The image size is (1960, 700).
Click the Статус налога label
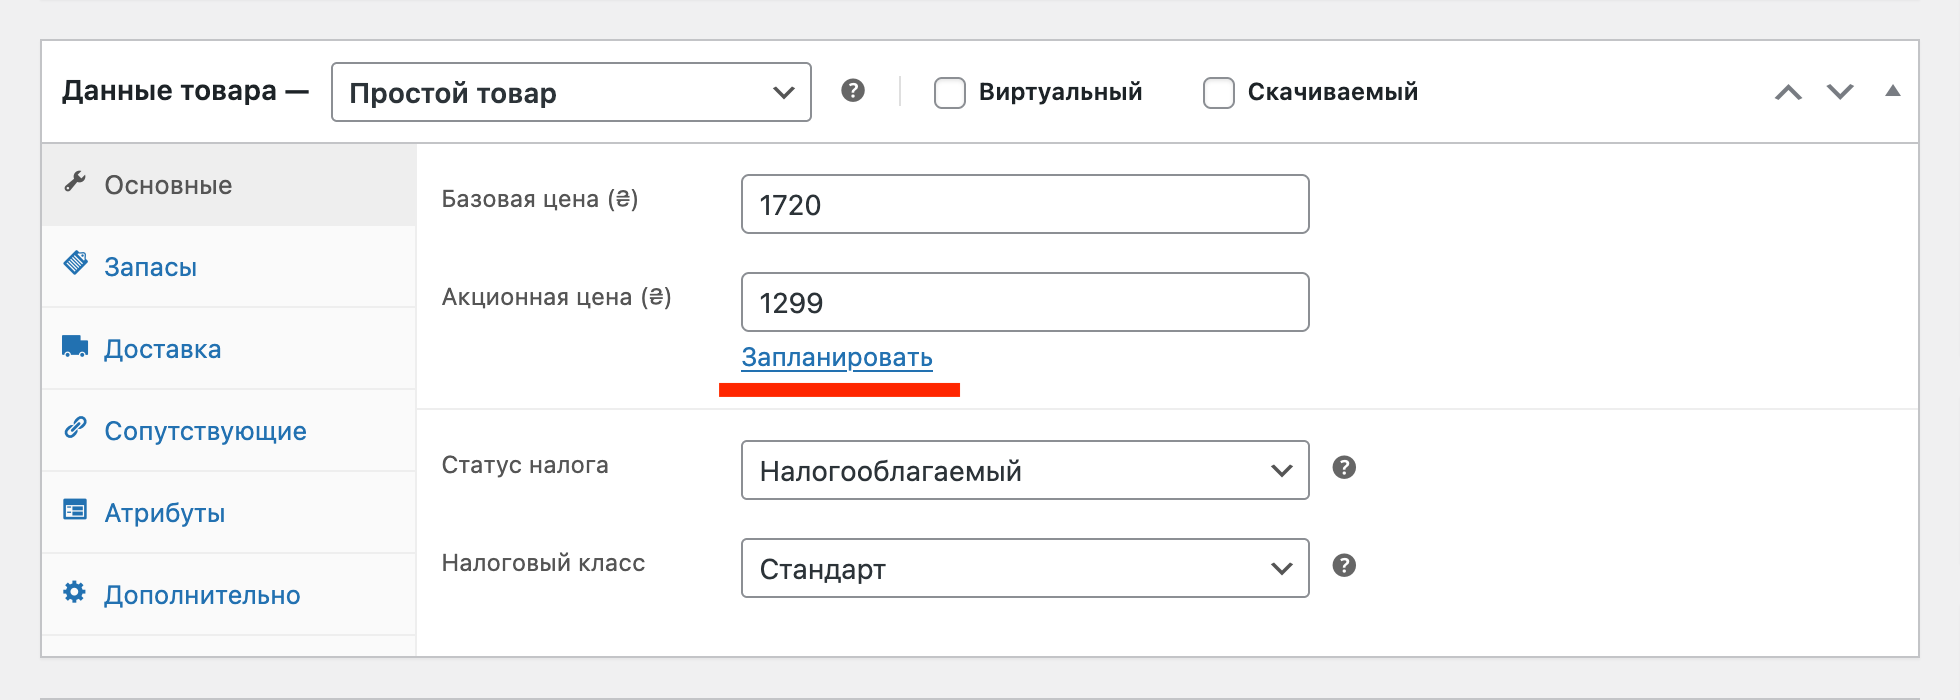pyautogui.click(x=525, y=465)
